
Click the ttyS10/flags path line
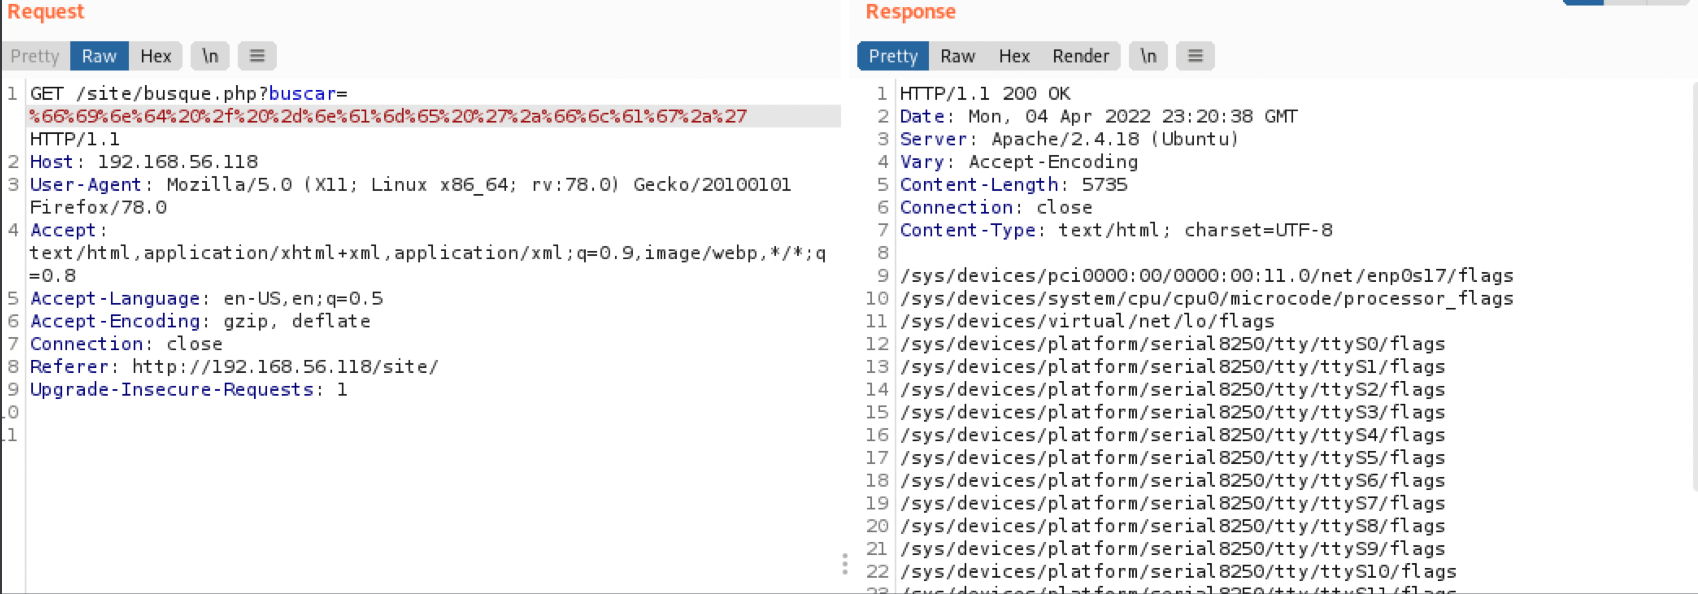click(x=1178, y=572)
